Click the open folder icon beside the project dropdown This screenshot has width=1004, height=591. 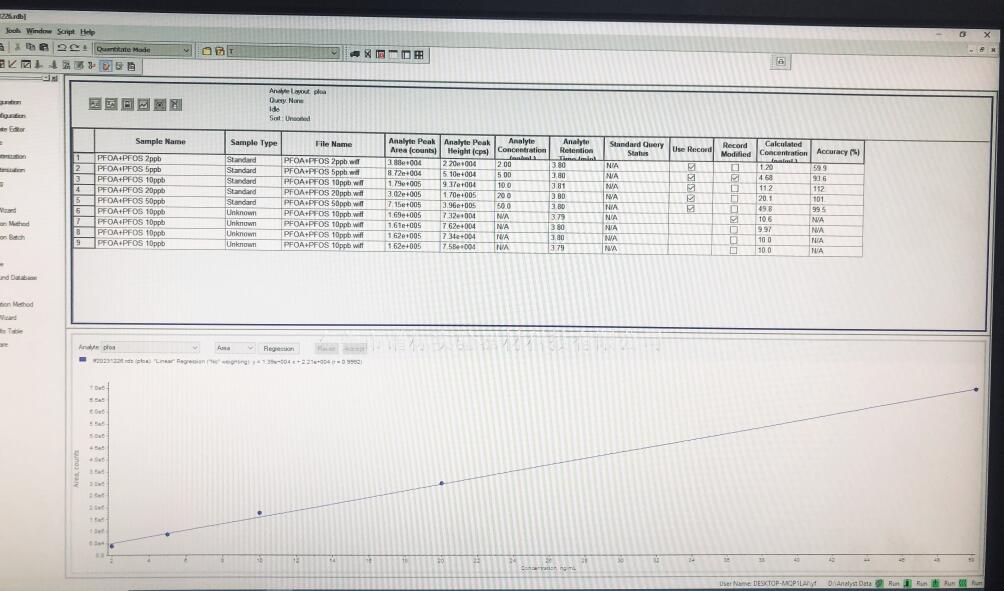207,51
